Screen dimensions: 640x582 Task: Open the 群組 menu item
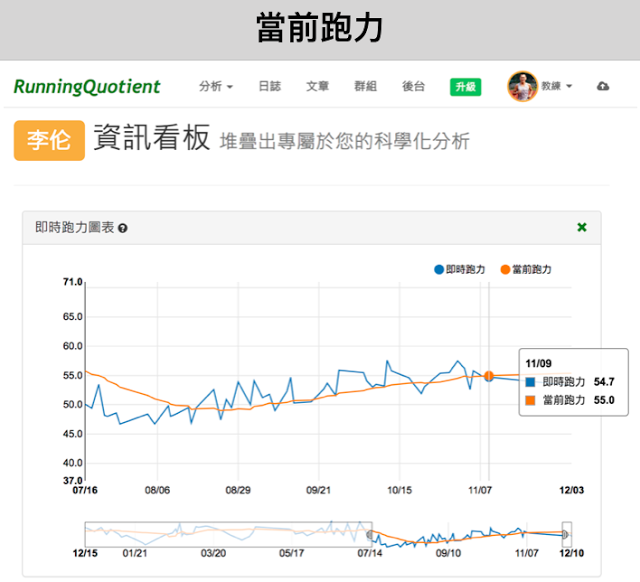coord(365,87)
